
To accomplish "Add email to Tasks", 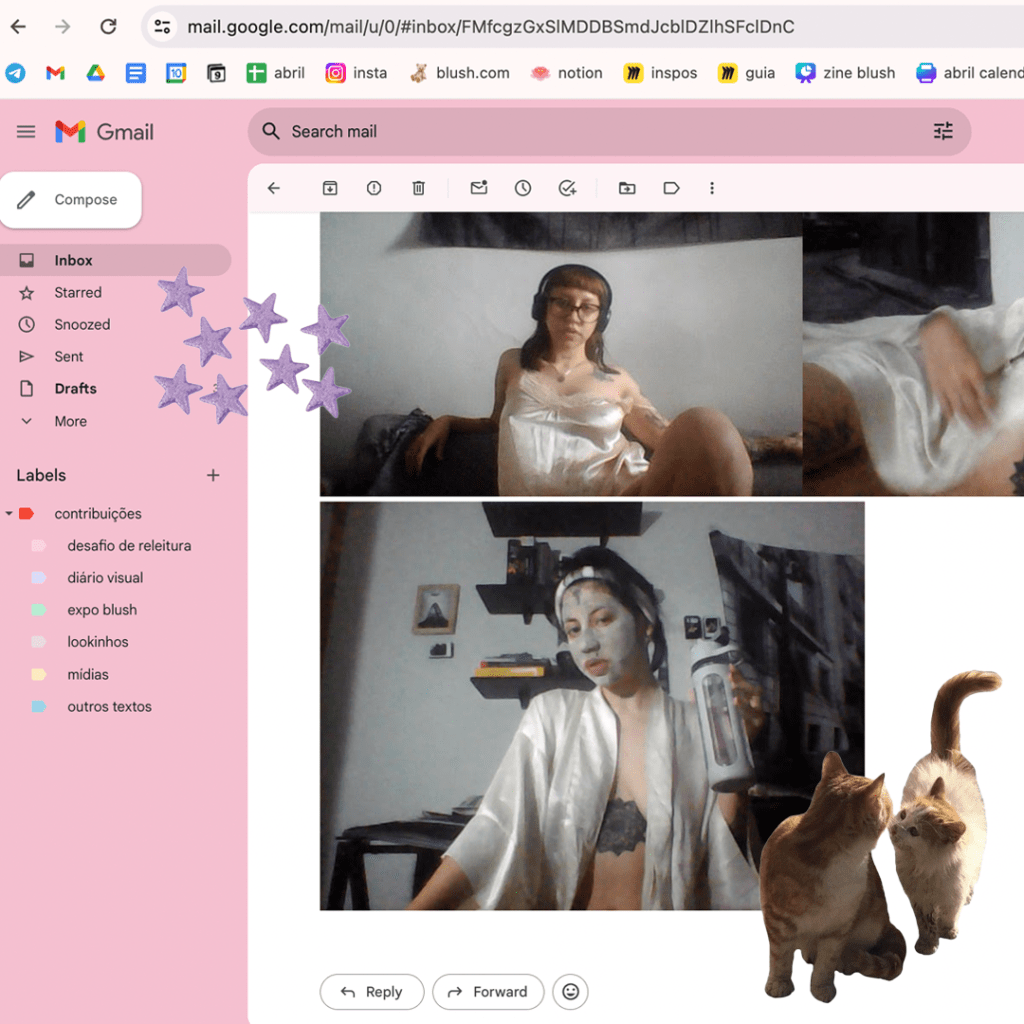I will pyautogui.click(x=567, y=188).
